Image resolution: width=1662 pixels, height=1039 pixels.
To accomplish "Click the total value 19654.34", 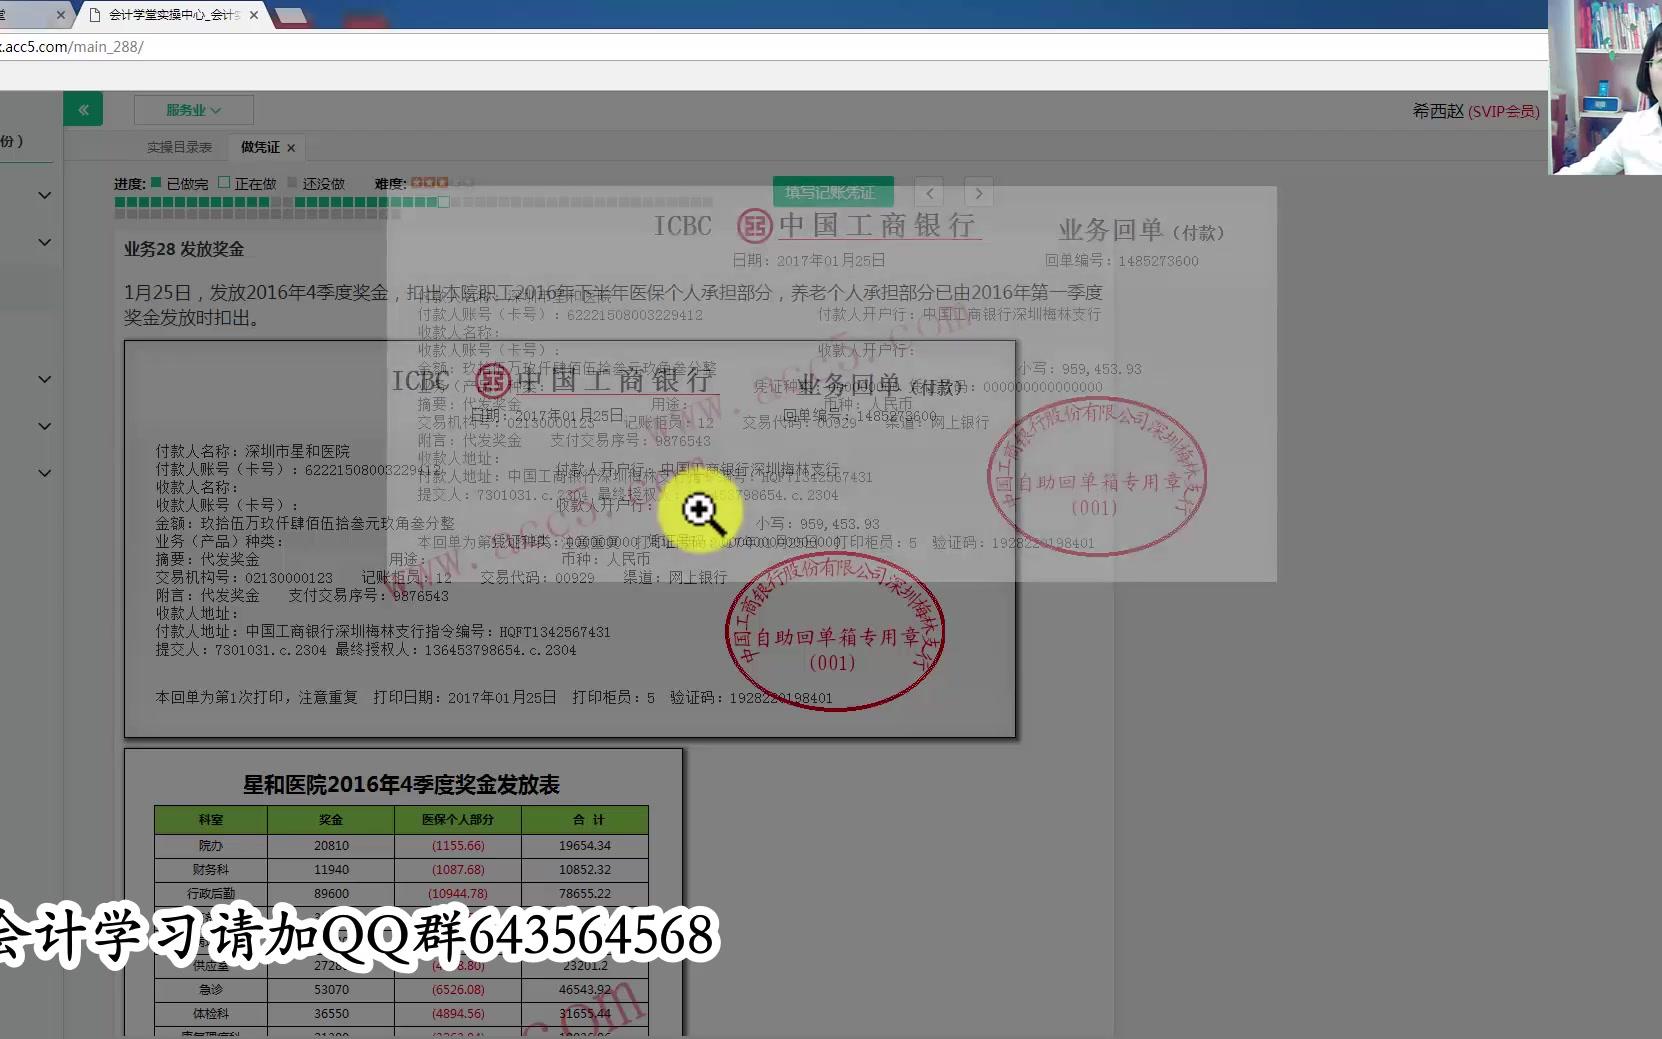I will (585, 846).
